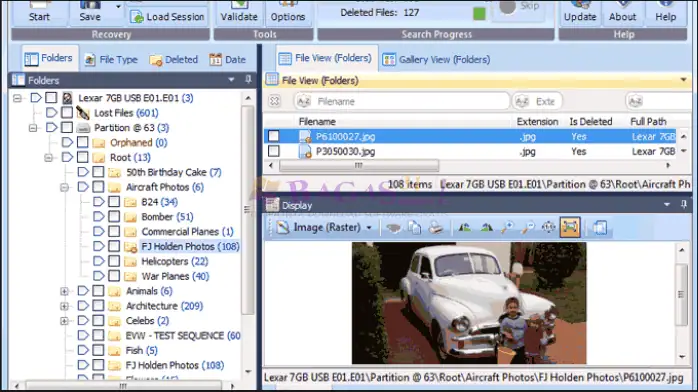Screen dimensions: 698x392
Task: Switch to the Date tab
Action: tap(227, 60)
